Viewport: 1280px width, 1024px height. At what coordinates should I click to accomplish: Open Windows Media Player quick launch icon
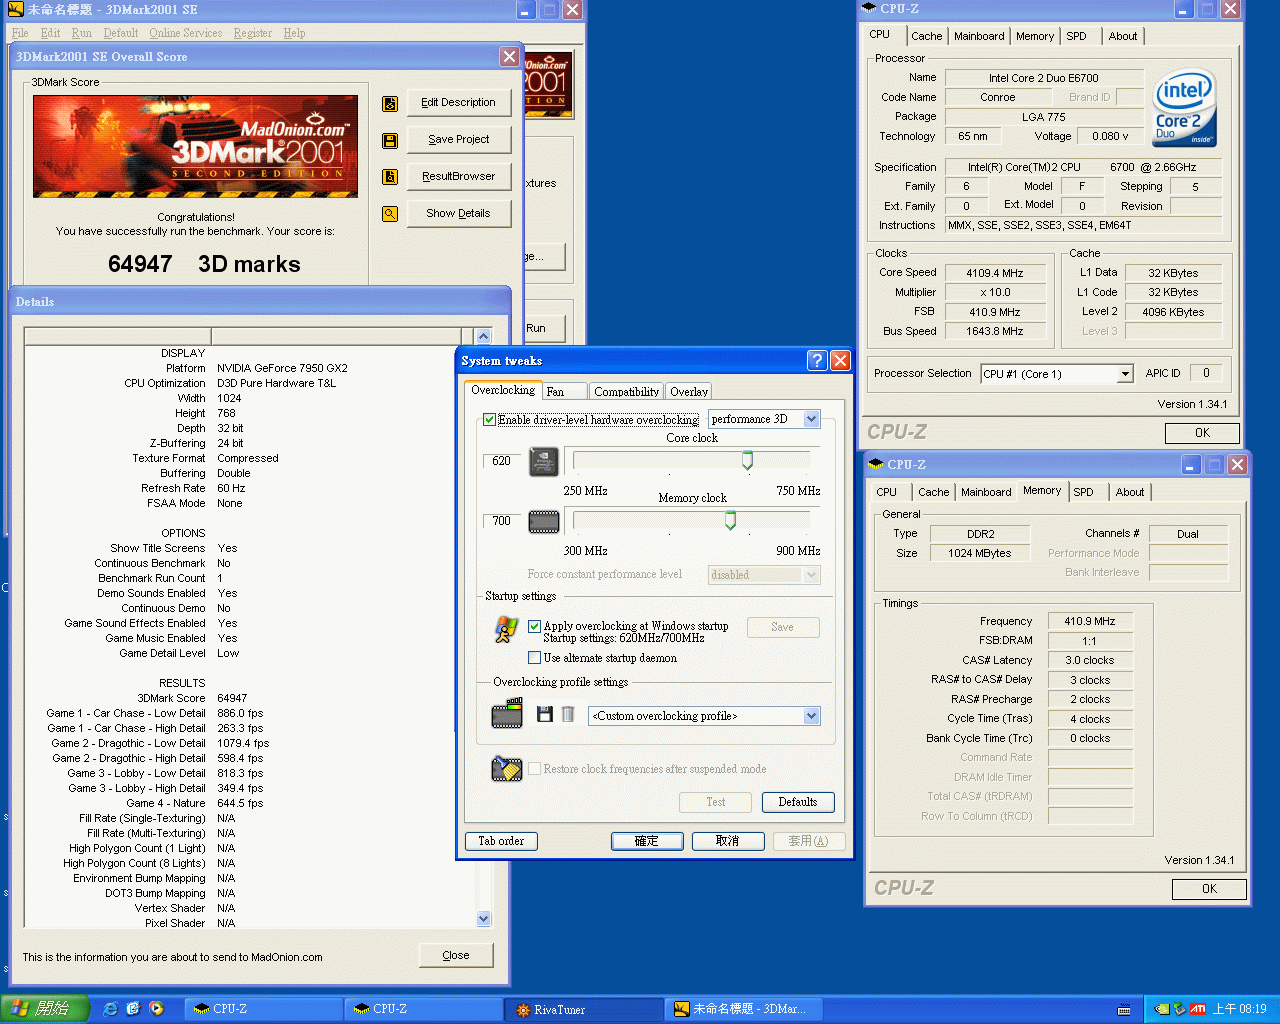point(156,1009)
